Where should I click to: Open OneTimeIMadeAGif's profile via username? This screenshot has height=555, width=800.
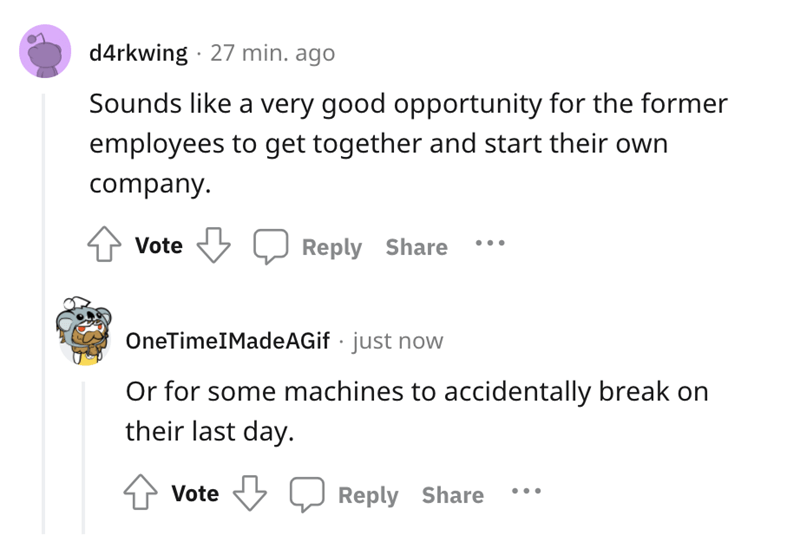[x=228, y=341]
